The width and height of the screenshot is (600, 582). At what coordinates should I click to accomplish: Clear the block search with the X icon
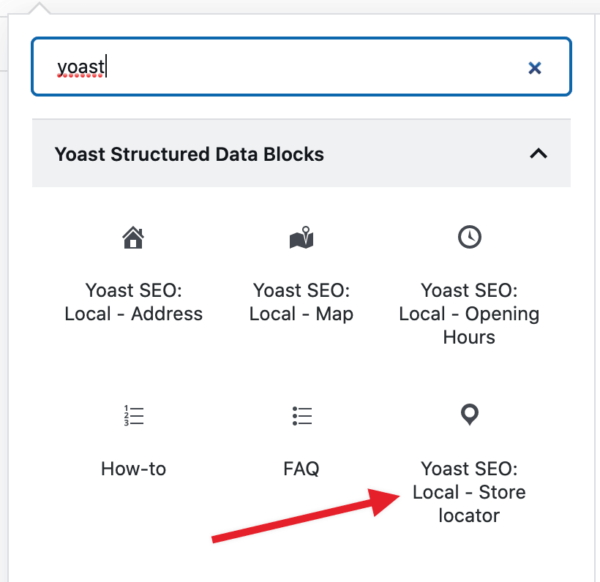[535, 68]
